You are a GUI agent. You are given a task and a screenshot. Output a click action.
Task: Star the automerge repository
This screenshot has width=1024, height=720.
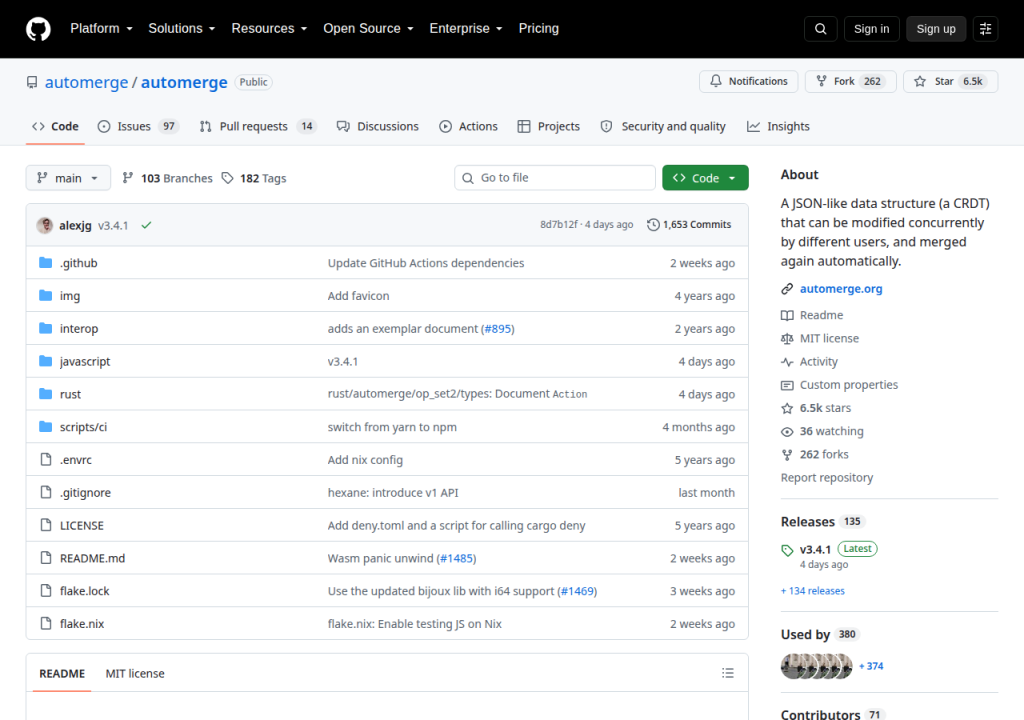coord(950,81)
